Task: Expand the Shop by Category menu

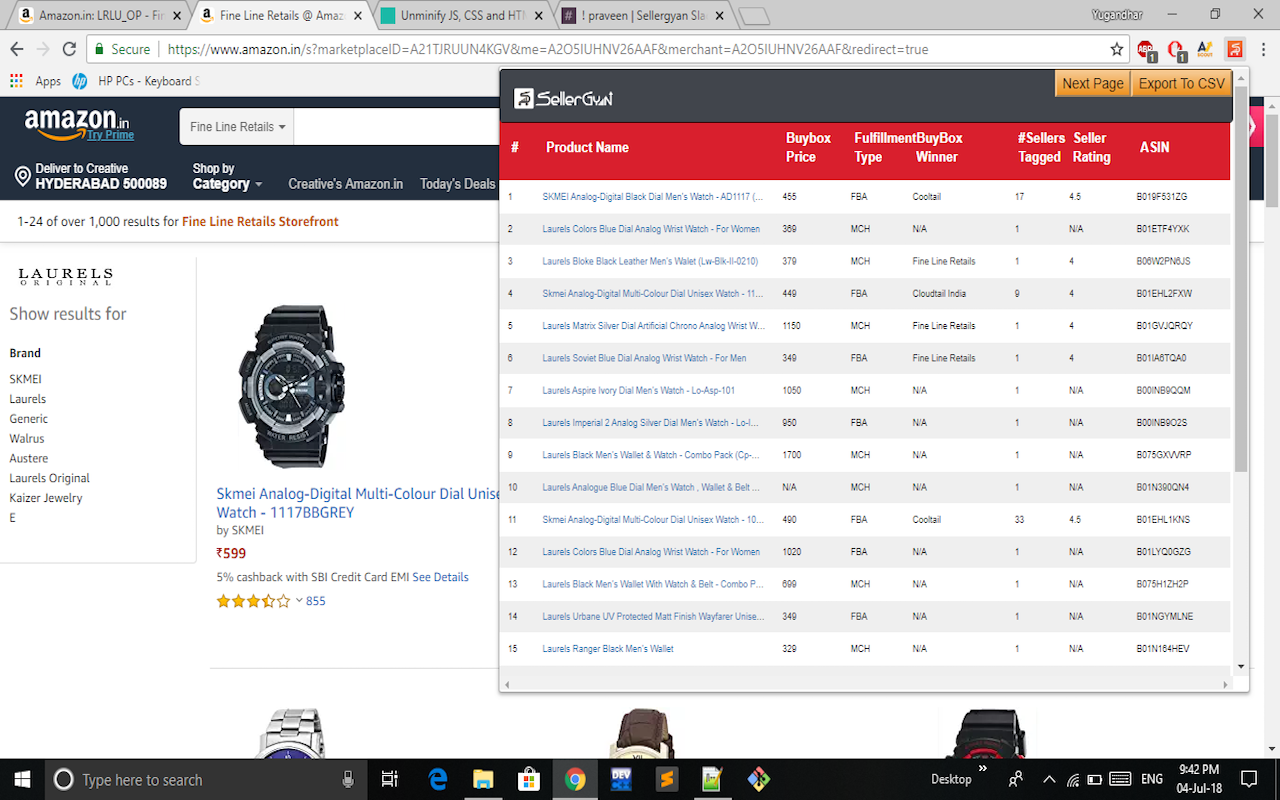Action: coord(227,177)
